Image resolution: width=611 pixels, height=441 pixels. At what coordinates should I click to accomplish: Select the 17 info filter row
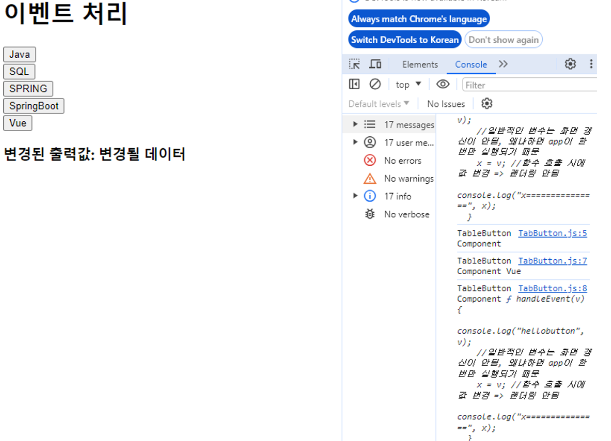390,196
